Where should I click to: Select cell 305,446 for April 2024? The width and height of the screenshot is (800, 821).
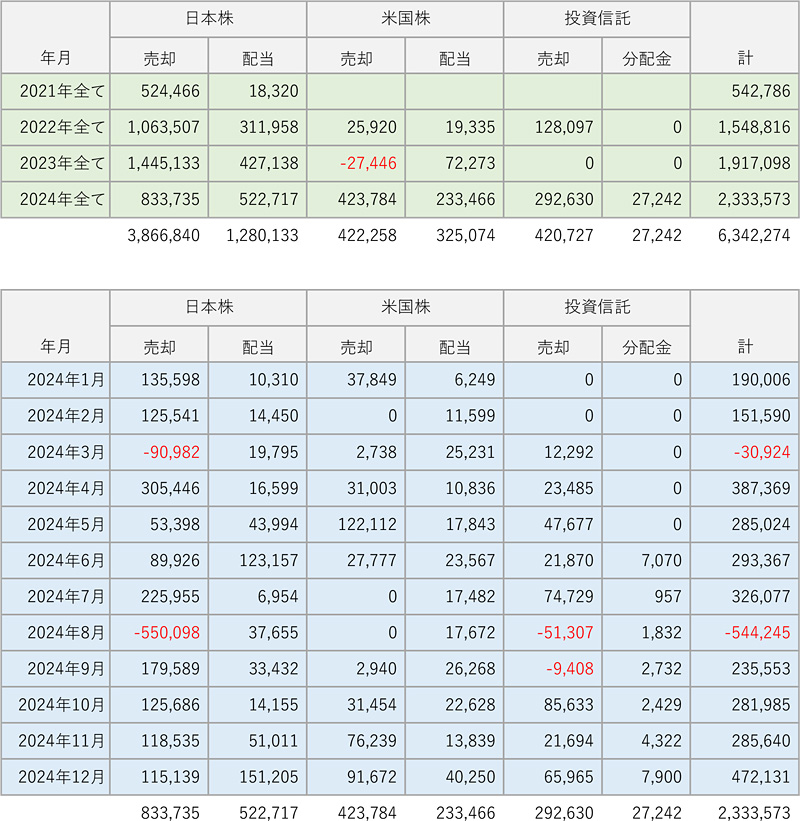coord(170,488)
